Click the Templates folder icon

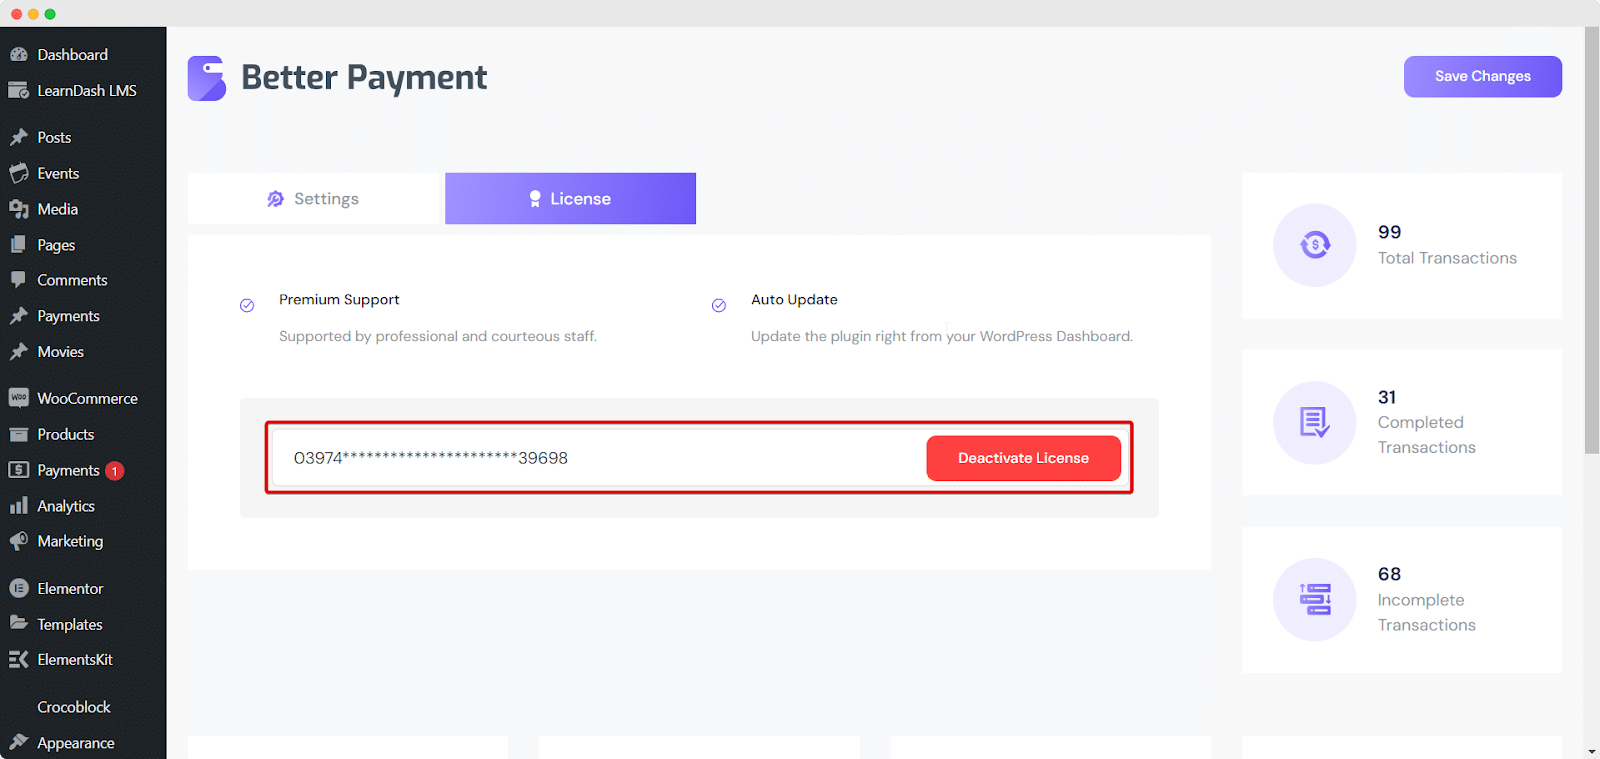coord(18,623)
